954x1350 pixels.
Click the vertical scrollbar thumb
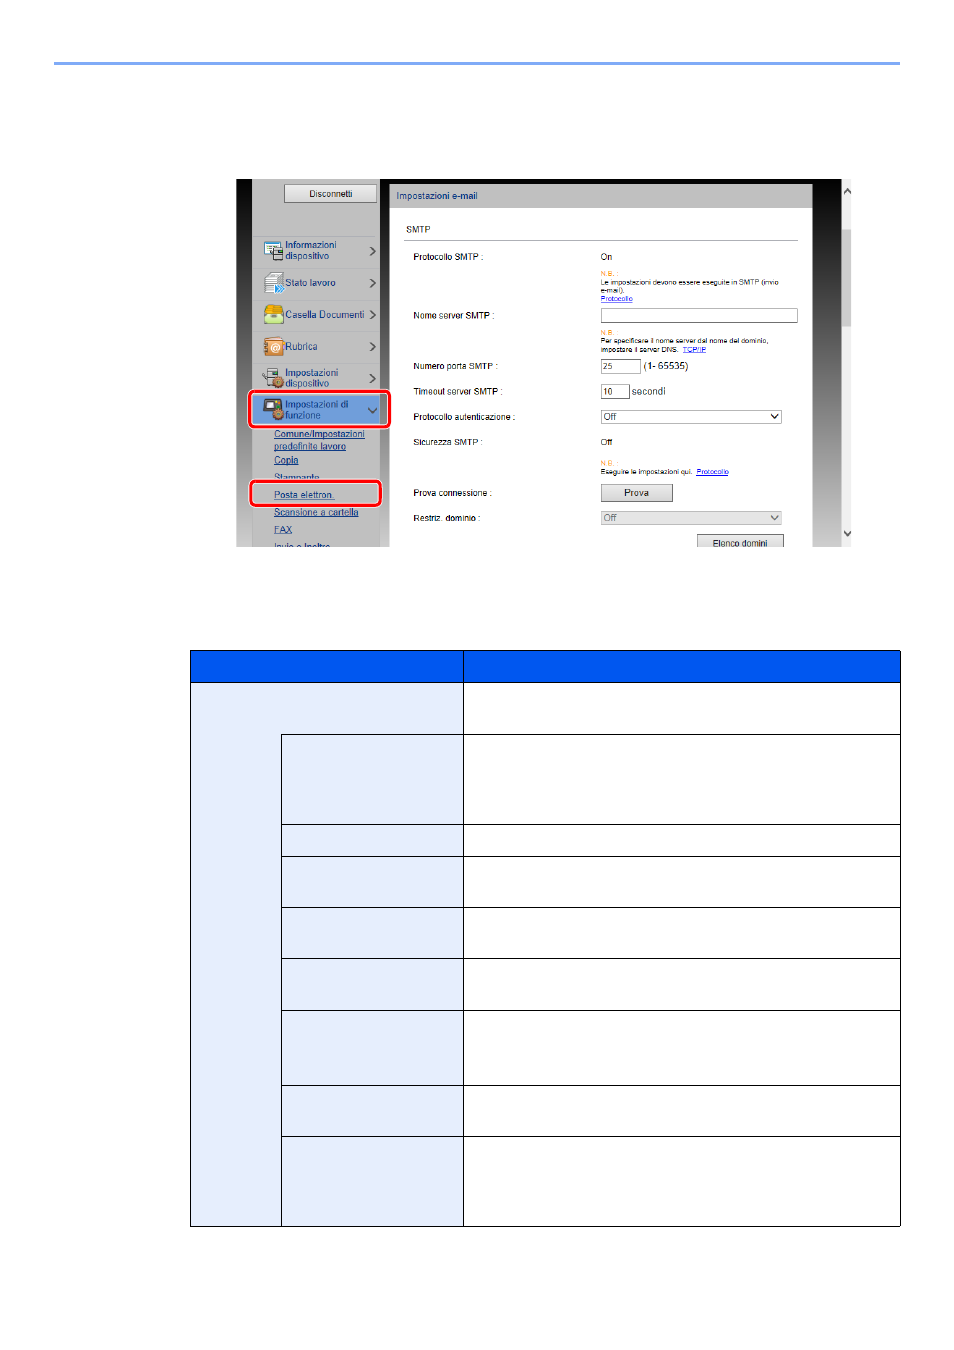(846, 278)
